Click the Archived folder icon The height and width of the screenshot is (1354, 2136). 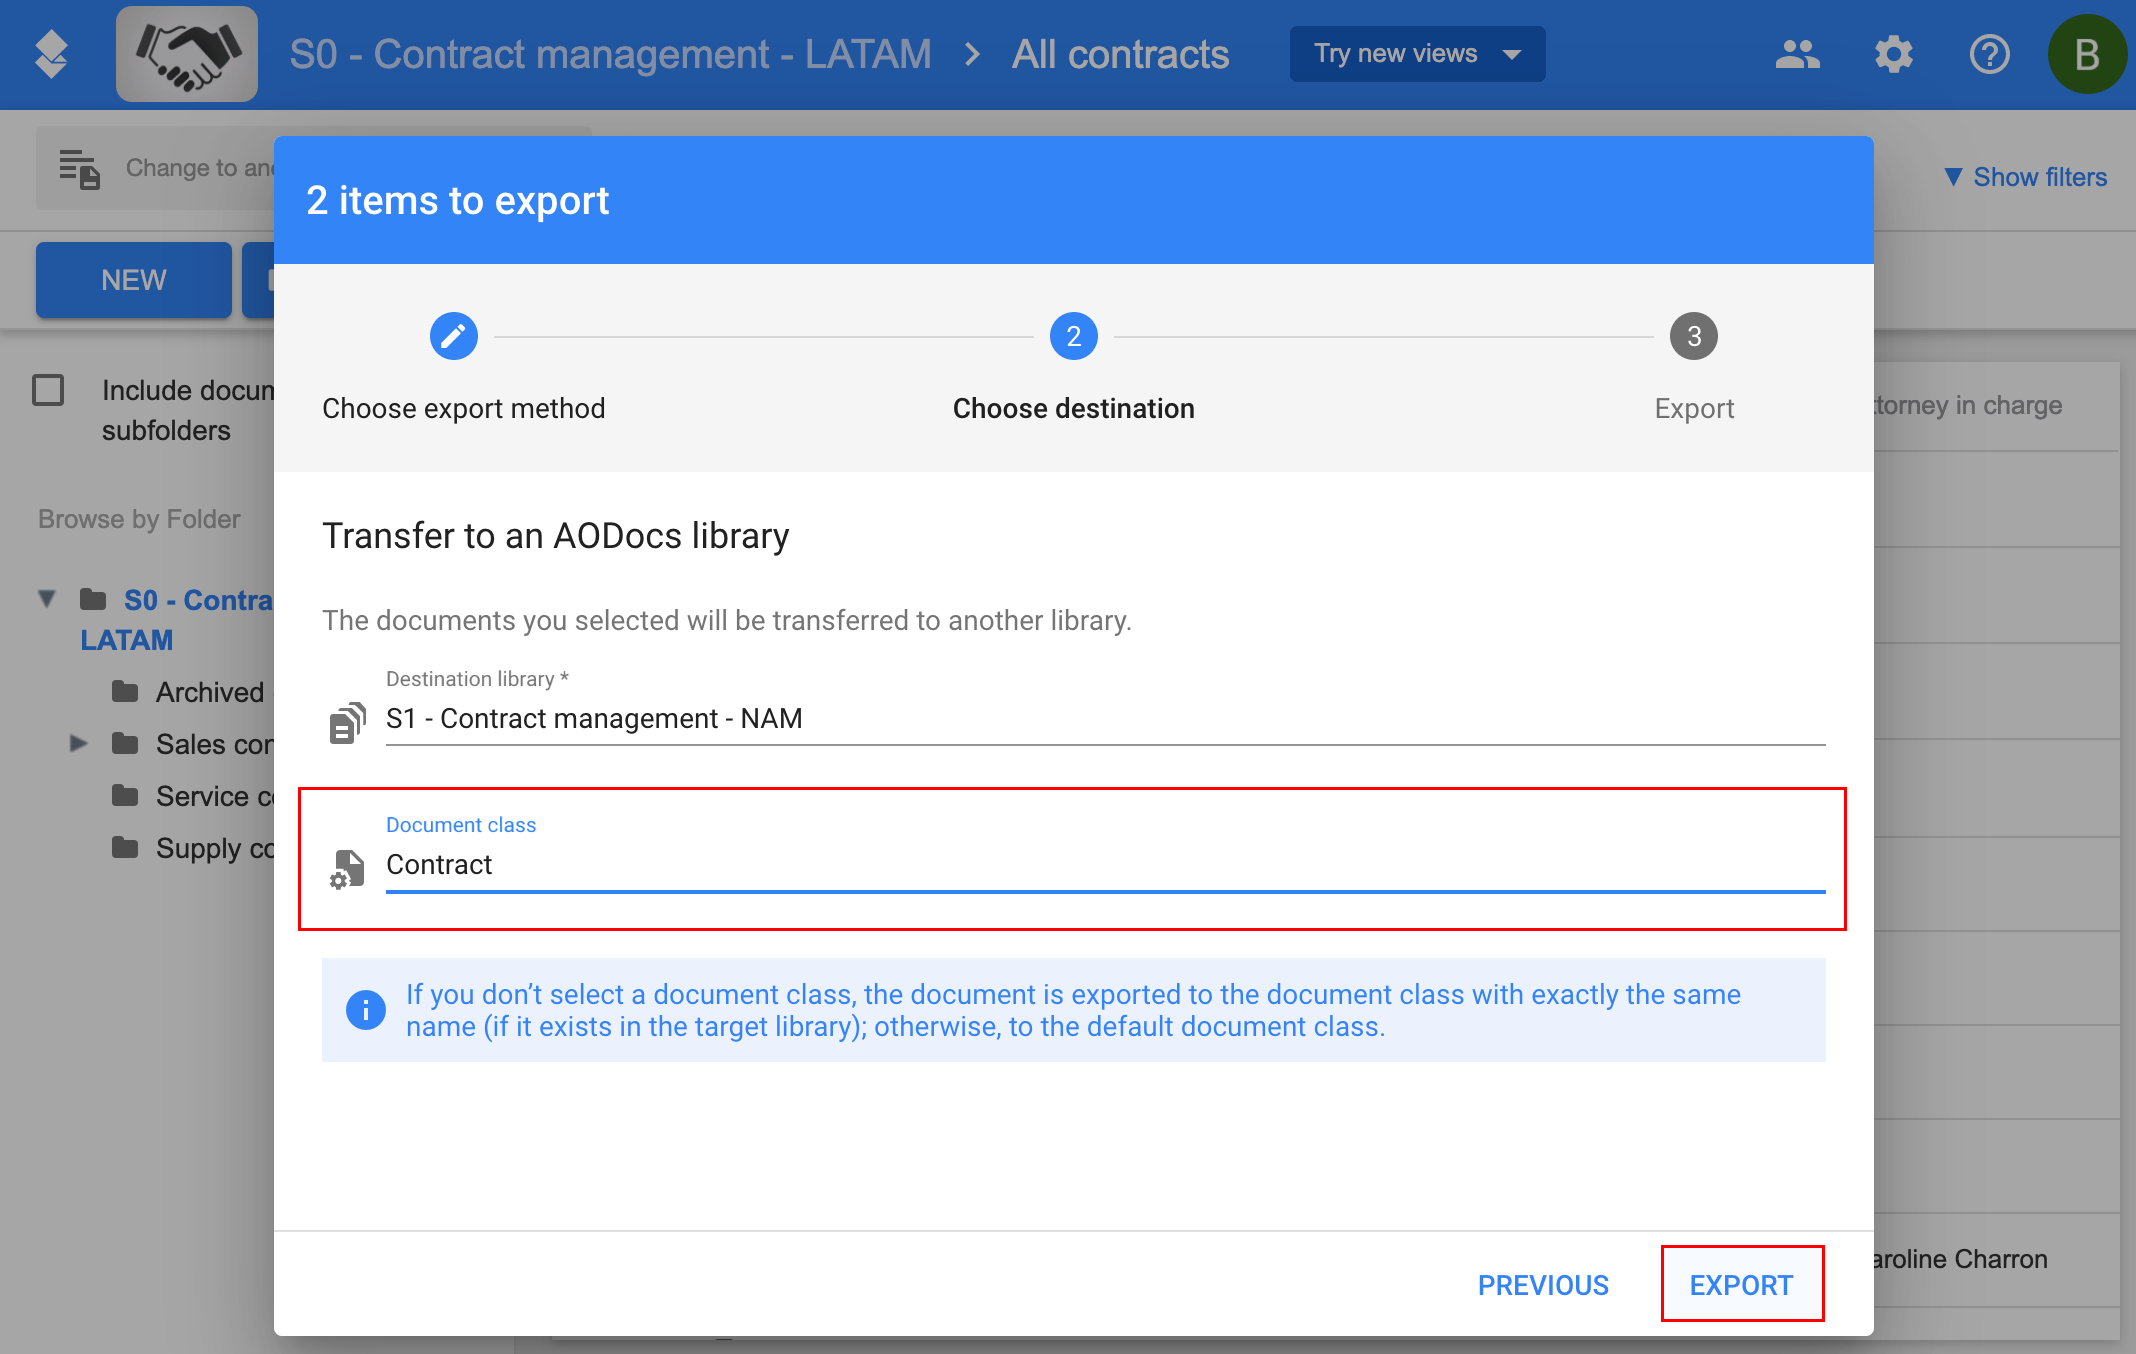(x=125, y=691)
